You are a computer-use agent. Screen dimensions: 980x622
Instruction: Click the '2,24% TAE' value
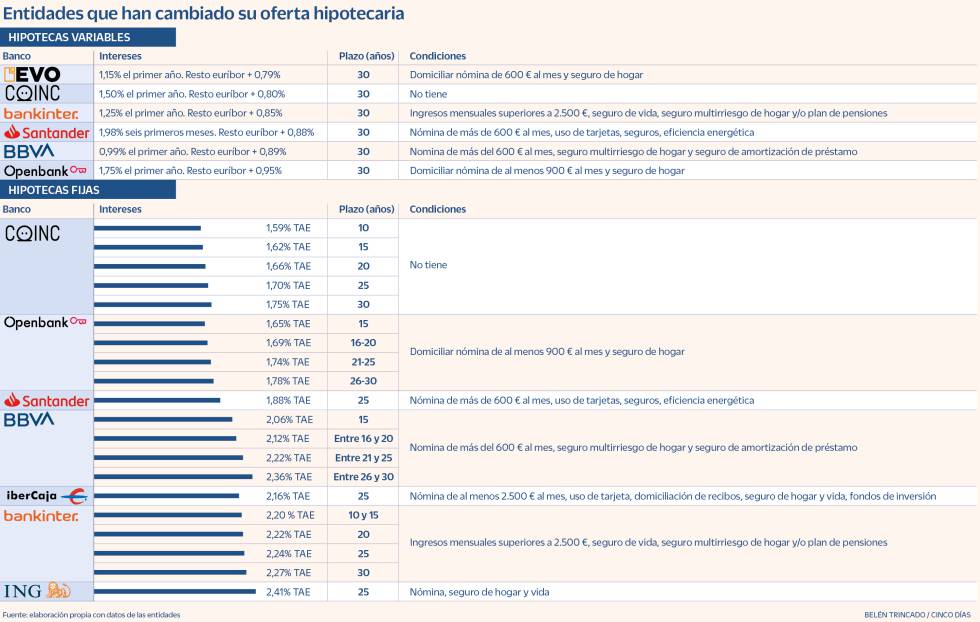coord(288,553)
